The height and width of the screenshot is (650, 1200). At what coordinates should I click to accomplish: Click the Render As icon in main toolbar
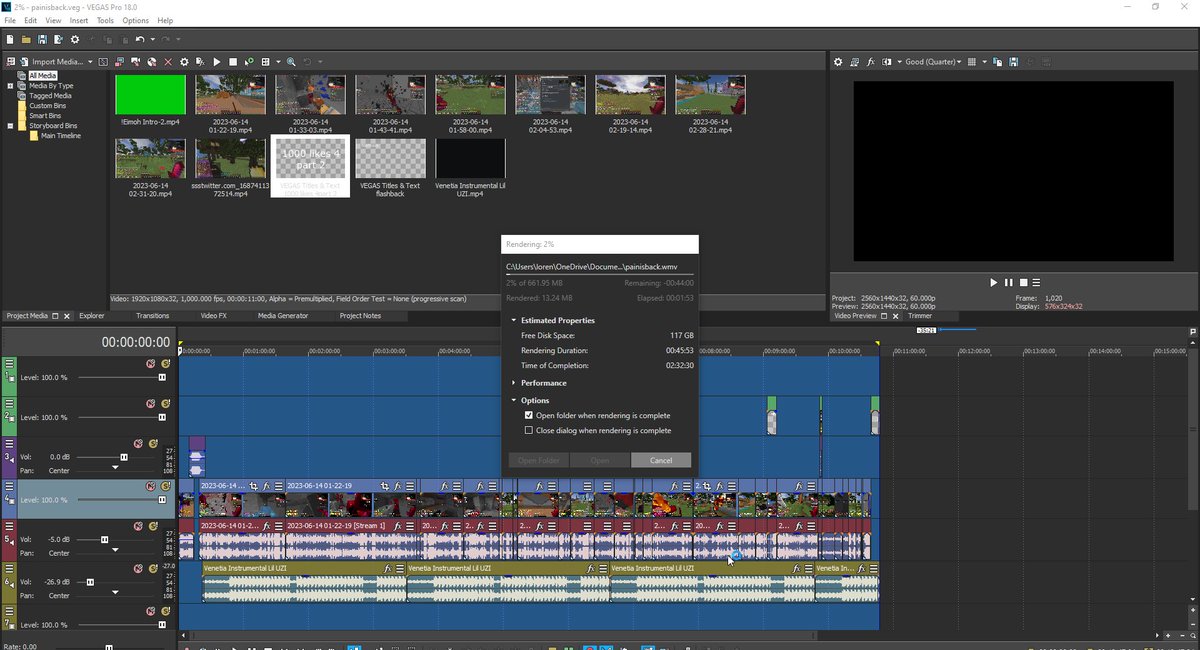click(x=58, y=39)
